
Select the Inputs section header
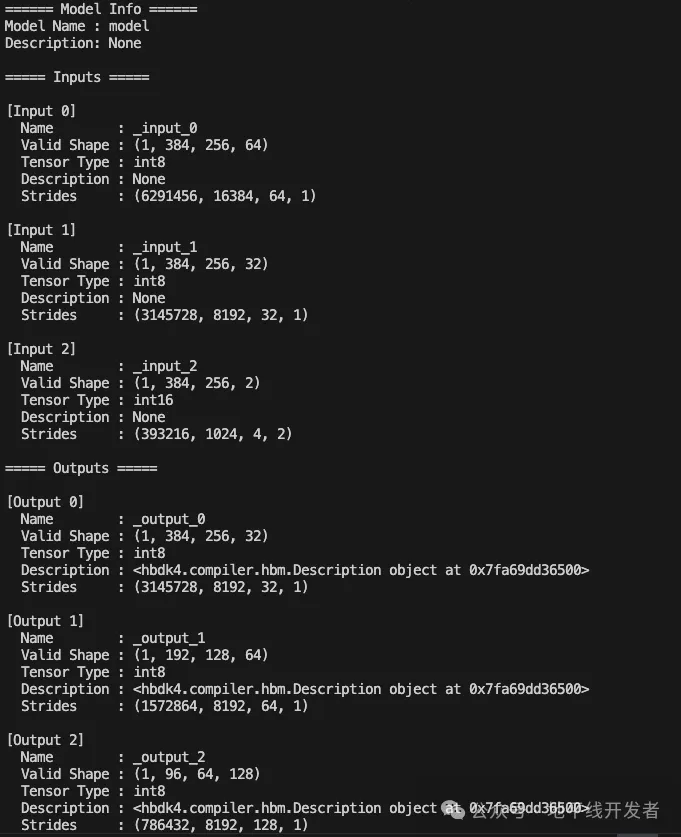(77, 77)
